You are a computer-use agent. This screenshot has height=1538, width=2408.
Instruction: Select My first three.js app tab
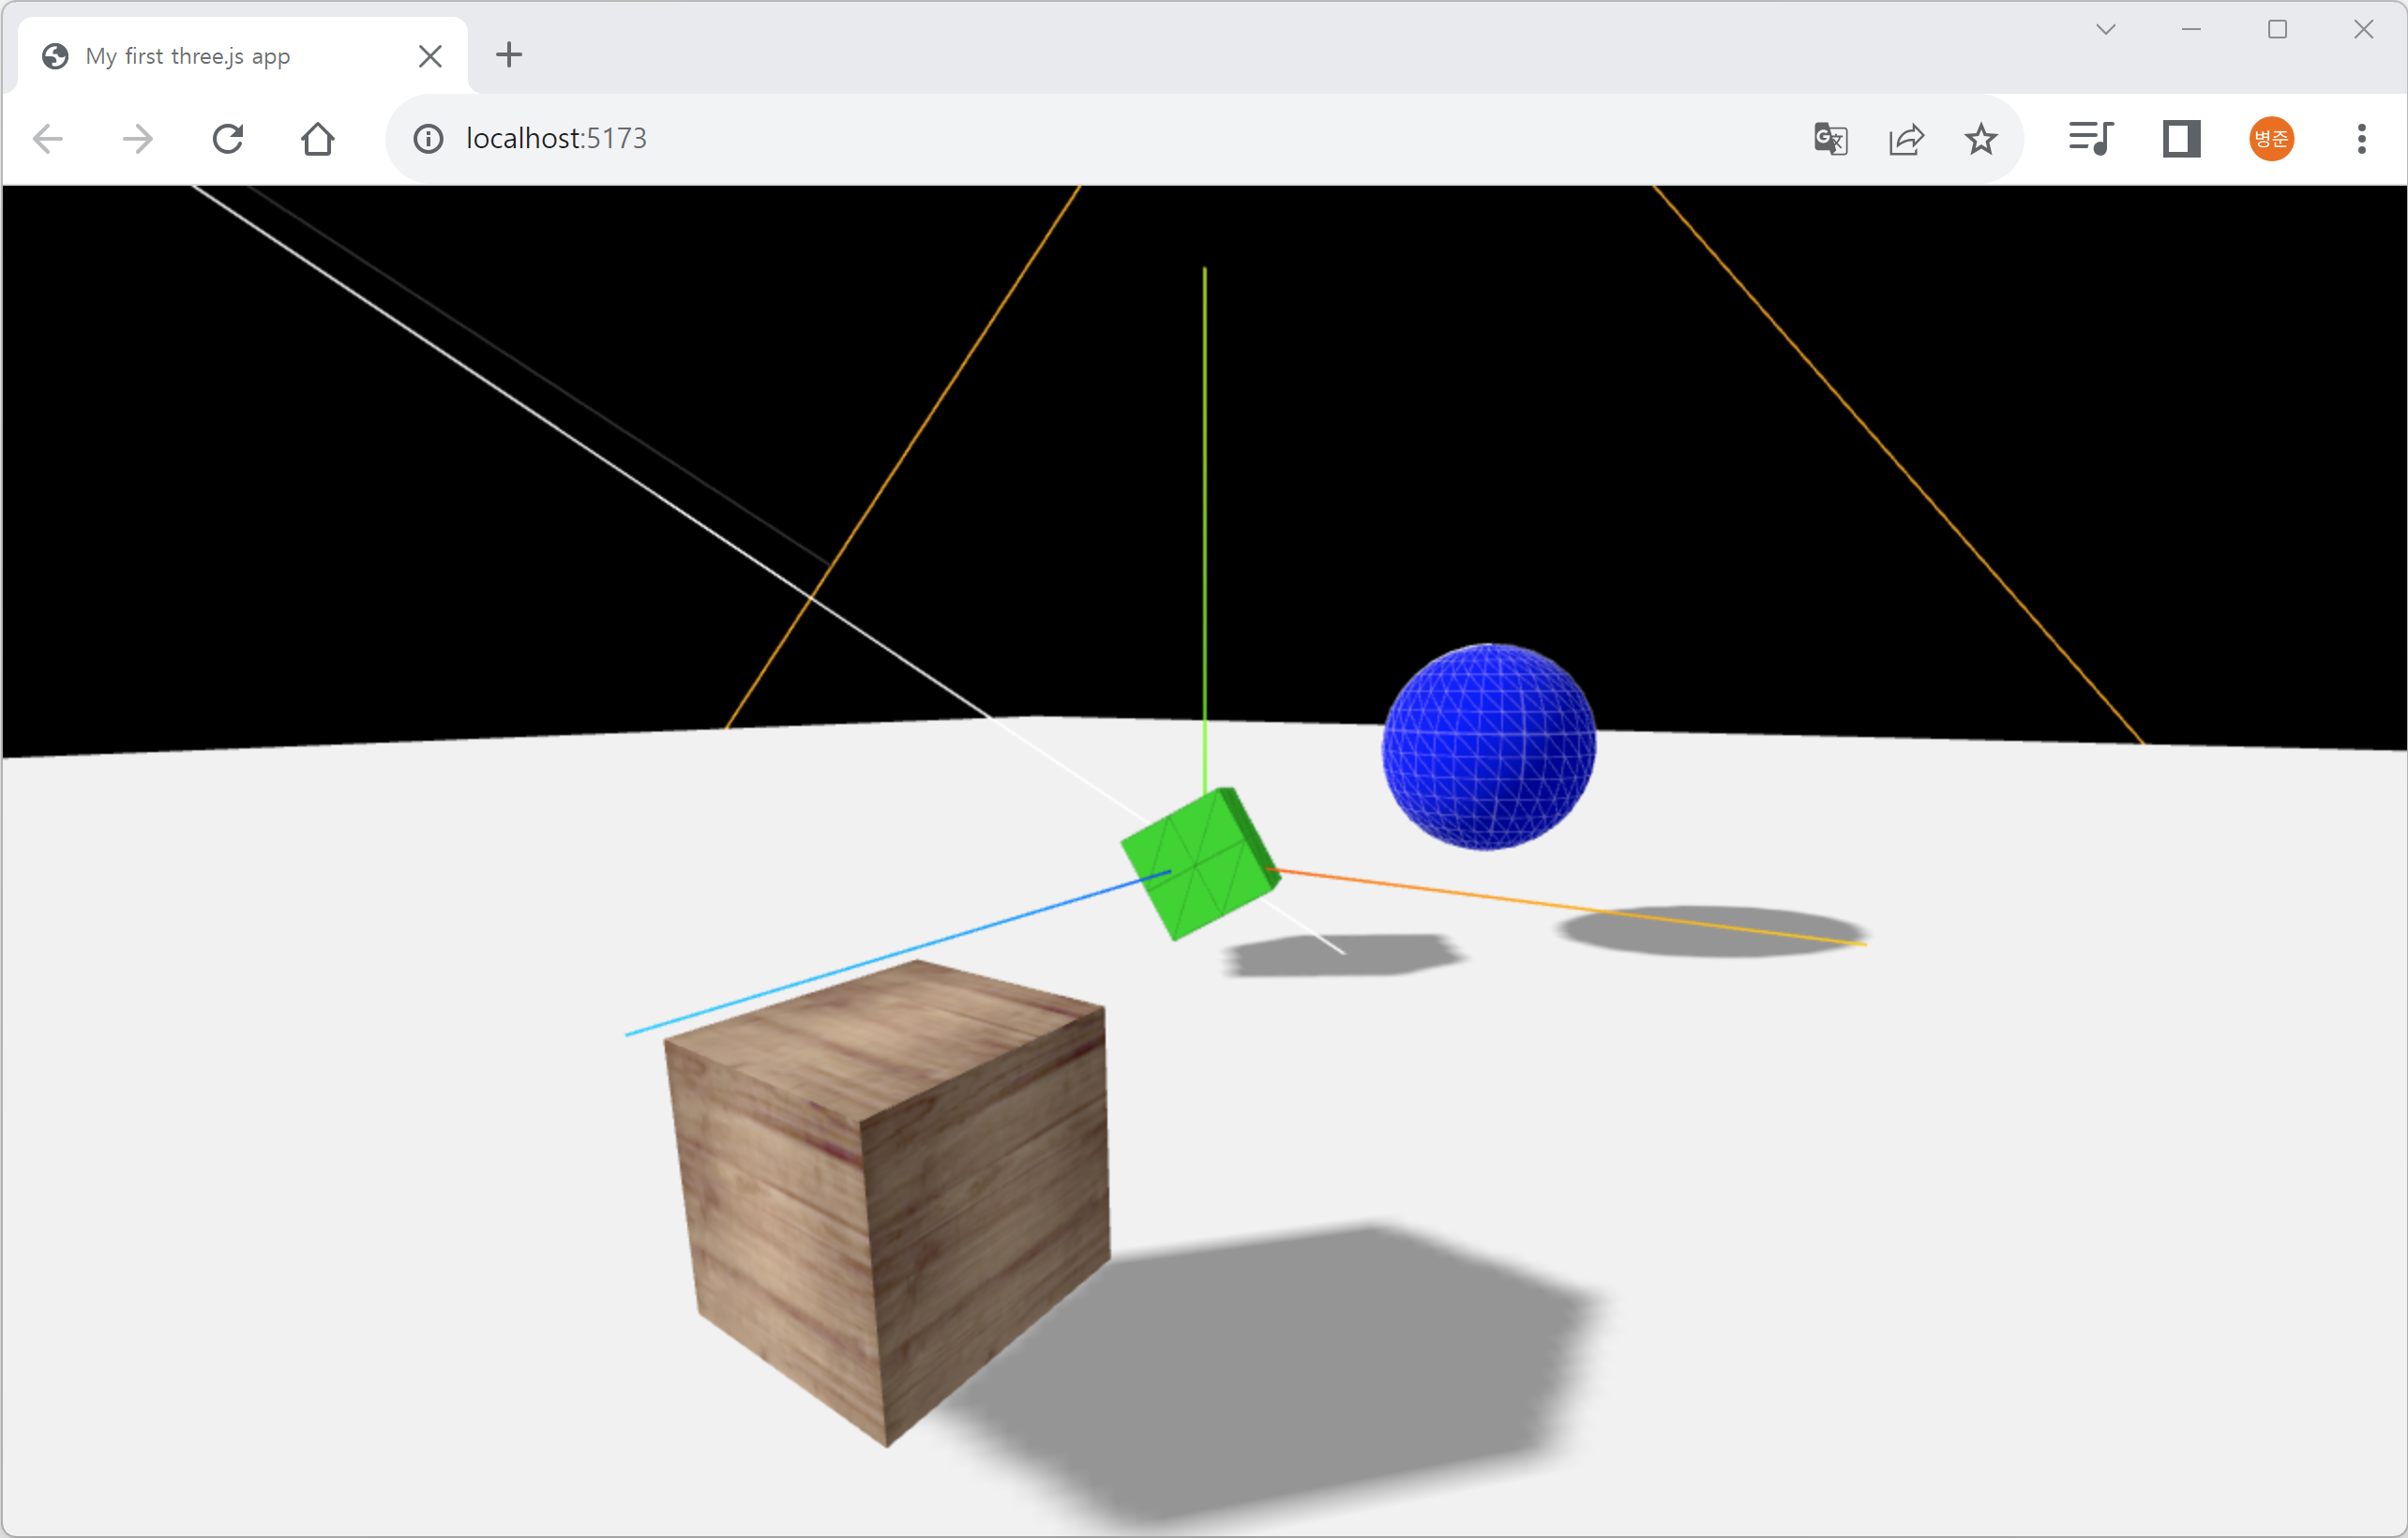tap(220, 56)
